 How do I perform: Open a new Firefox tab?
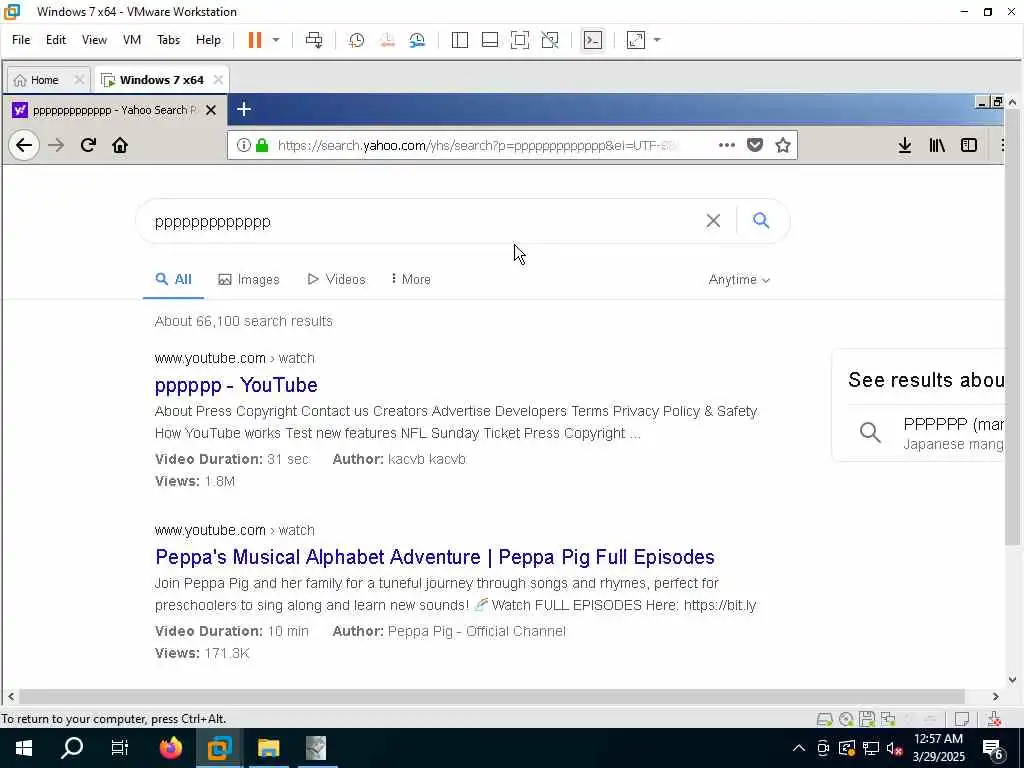[x=244, y=109]
